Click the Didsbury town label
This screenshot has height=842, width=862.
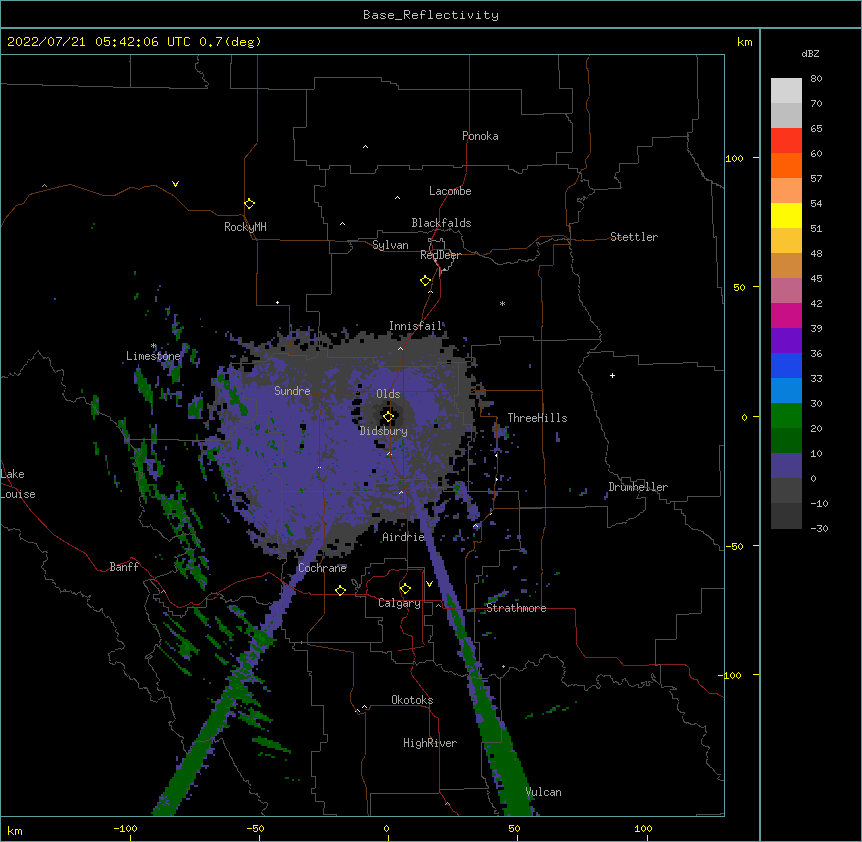(x=384, y=431)
